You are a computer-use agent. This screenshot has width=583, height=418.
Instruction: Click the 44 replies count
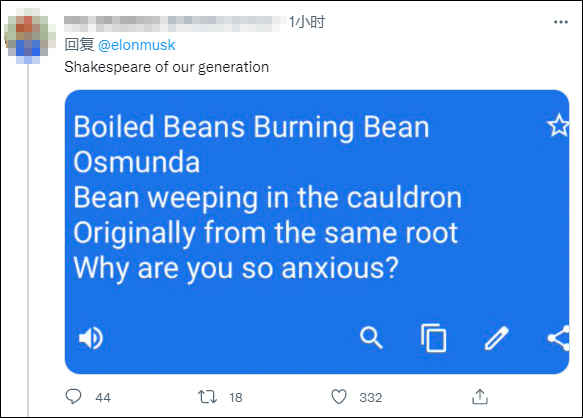[x=103, y=398]
